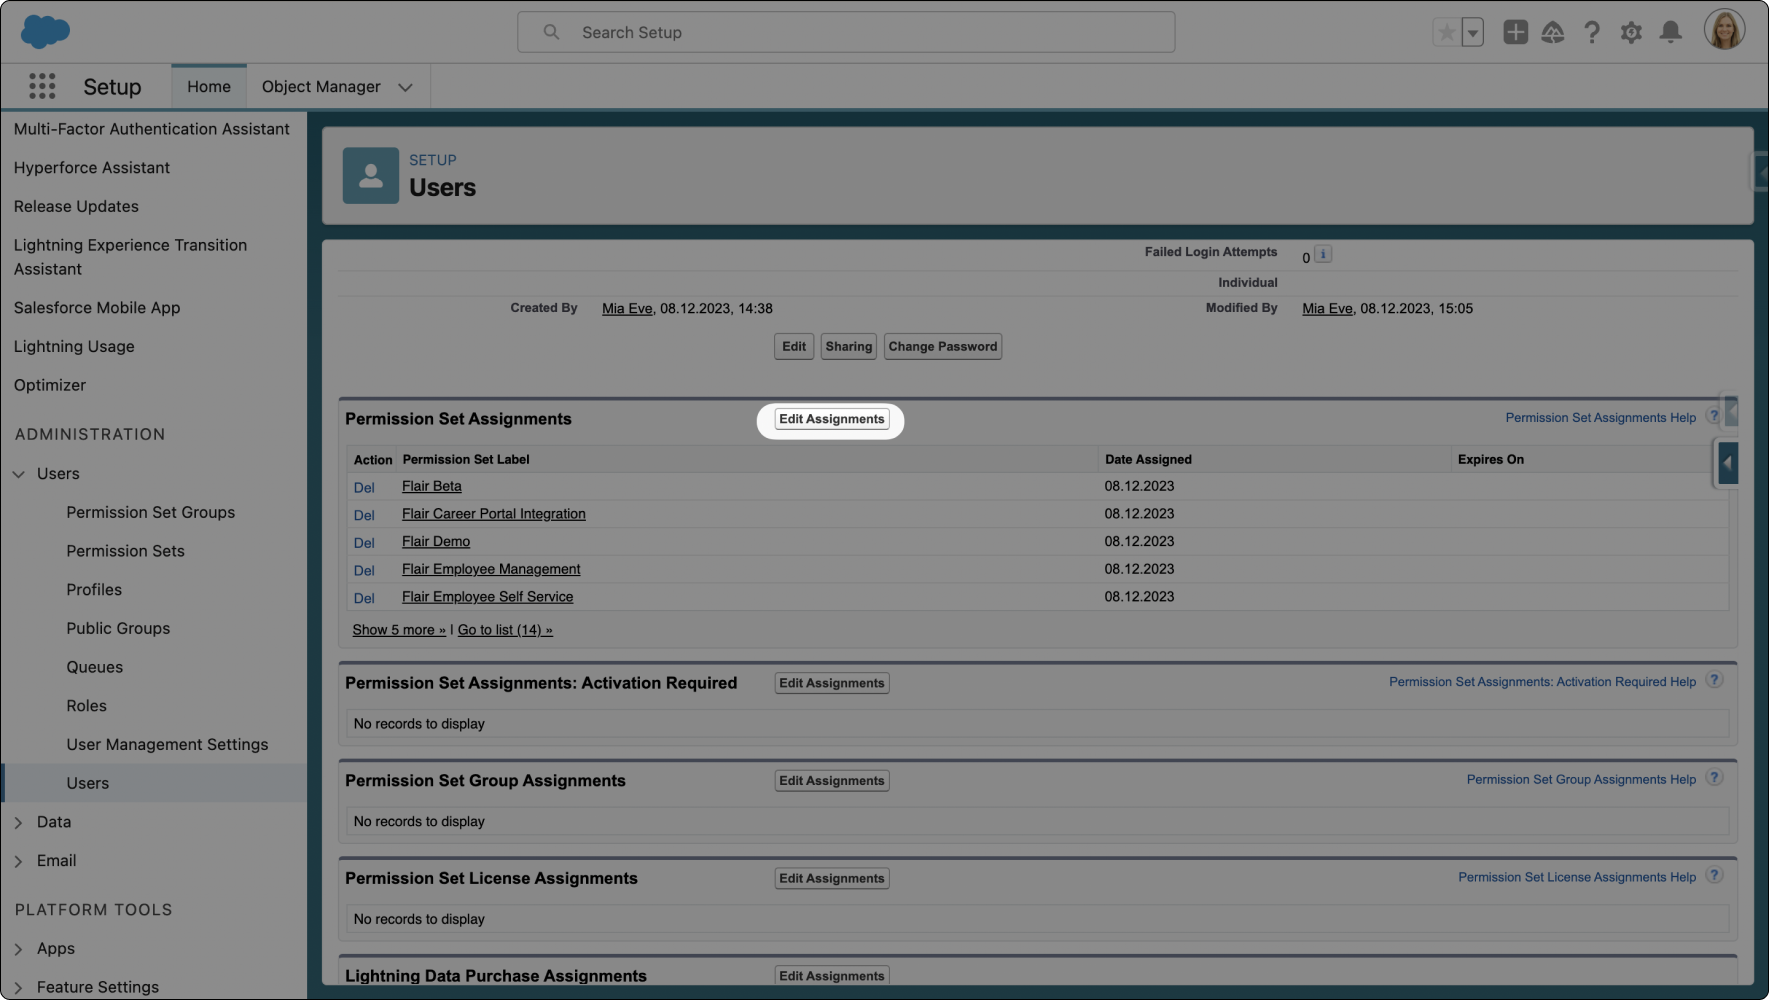Open the Flair Beta permission set
Screen dimensions: 1770x1000
[431, 486]
